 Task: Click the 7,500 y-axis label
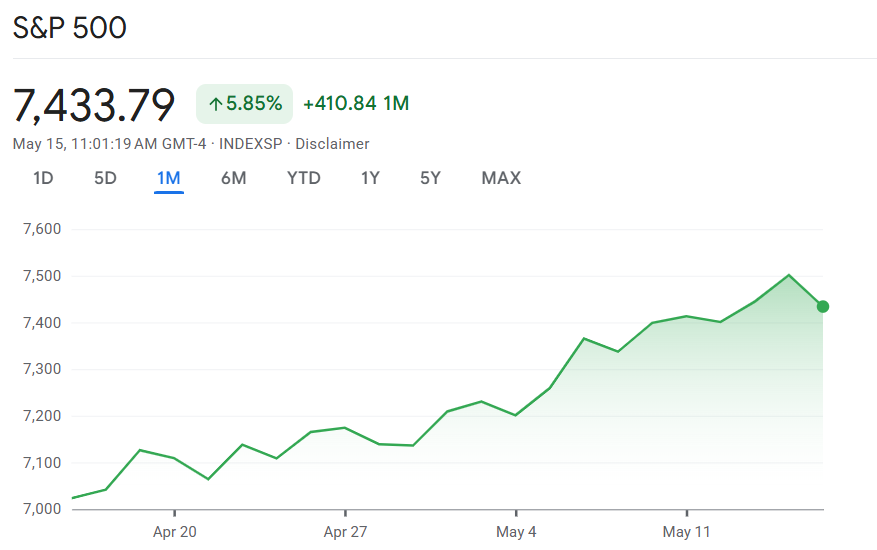tap(42, 276)
